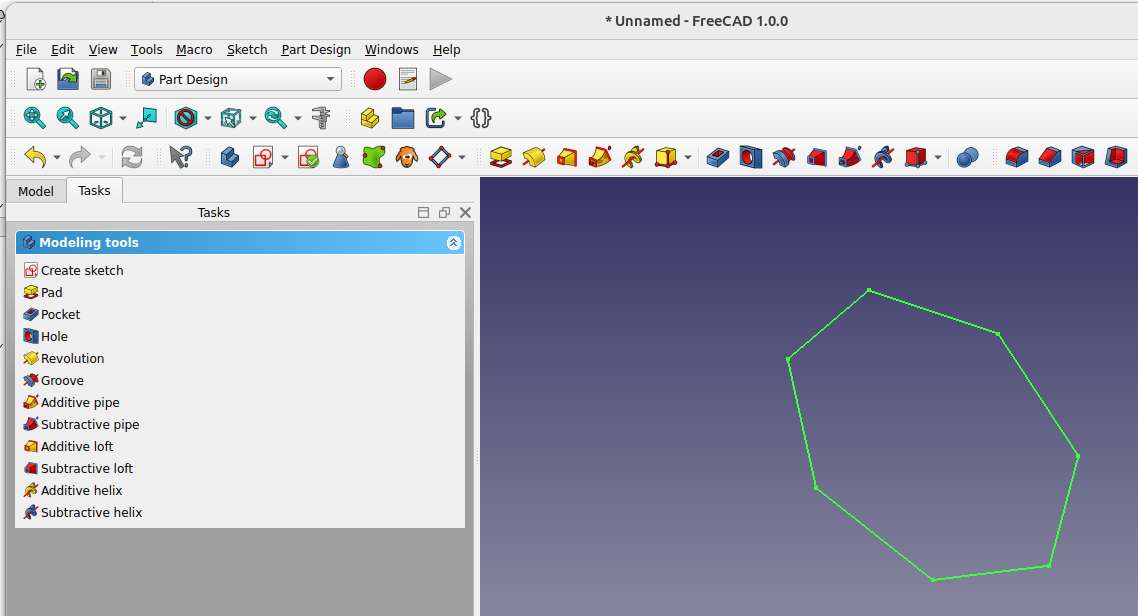Set isometric view with the cube icon
This screenshot has height=616, width=1138.
point(100,118)
